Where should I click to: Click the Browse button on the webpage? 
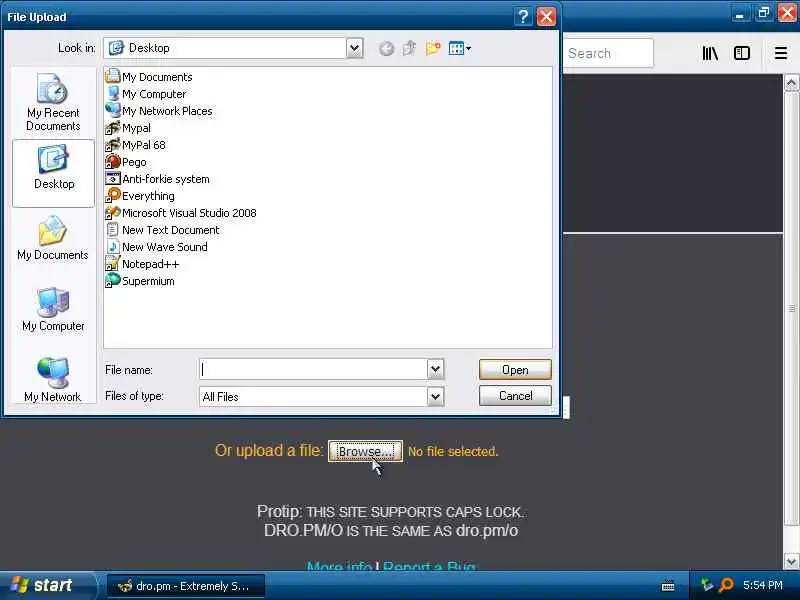tap(365, 451)
